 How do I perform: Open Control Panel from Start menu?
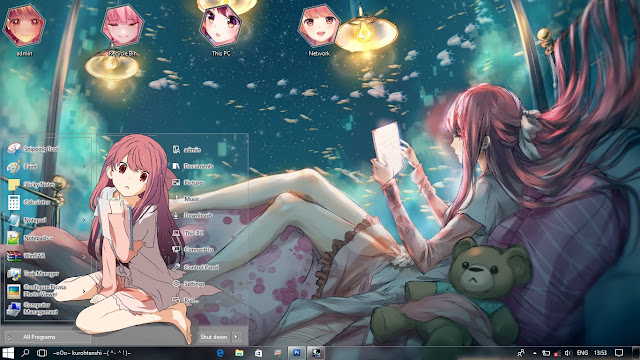pos(196,267)
